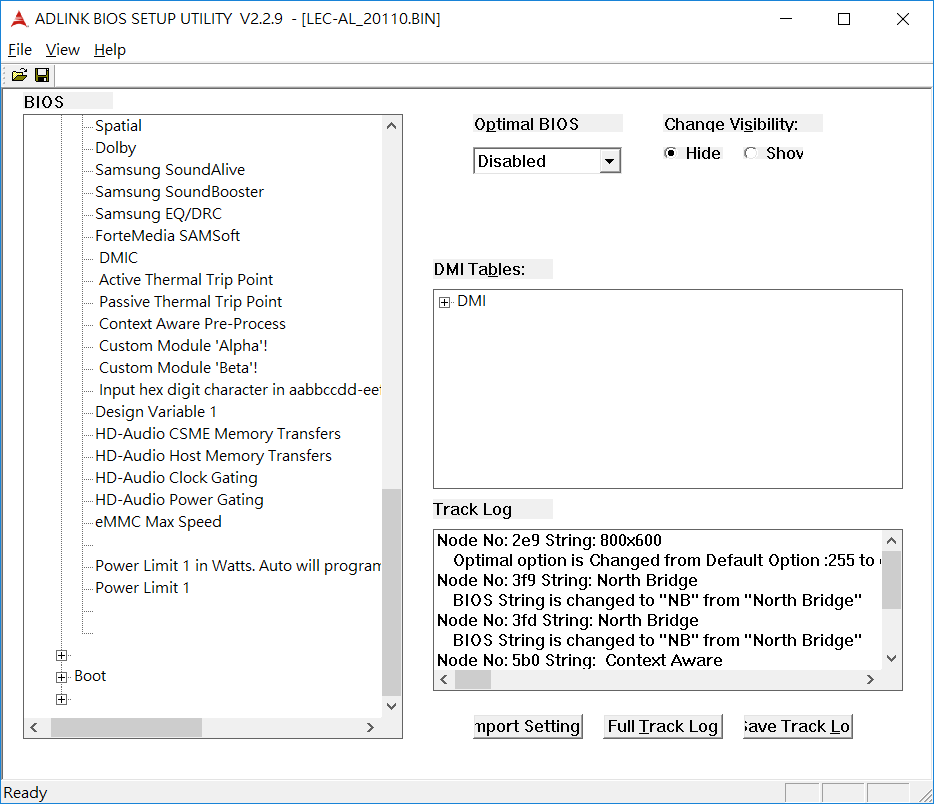This screenshot has height=804, width=934.
Task: Close the ADLINK BIOS Setup Utility window
Action: 903,19
